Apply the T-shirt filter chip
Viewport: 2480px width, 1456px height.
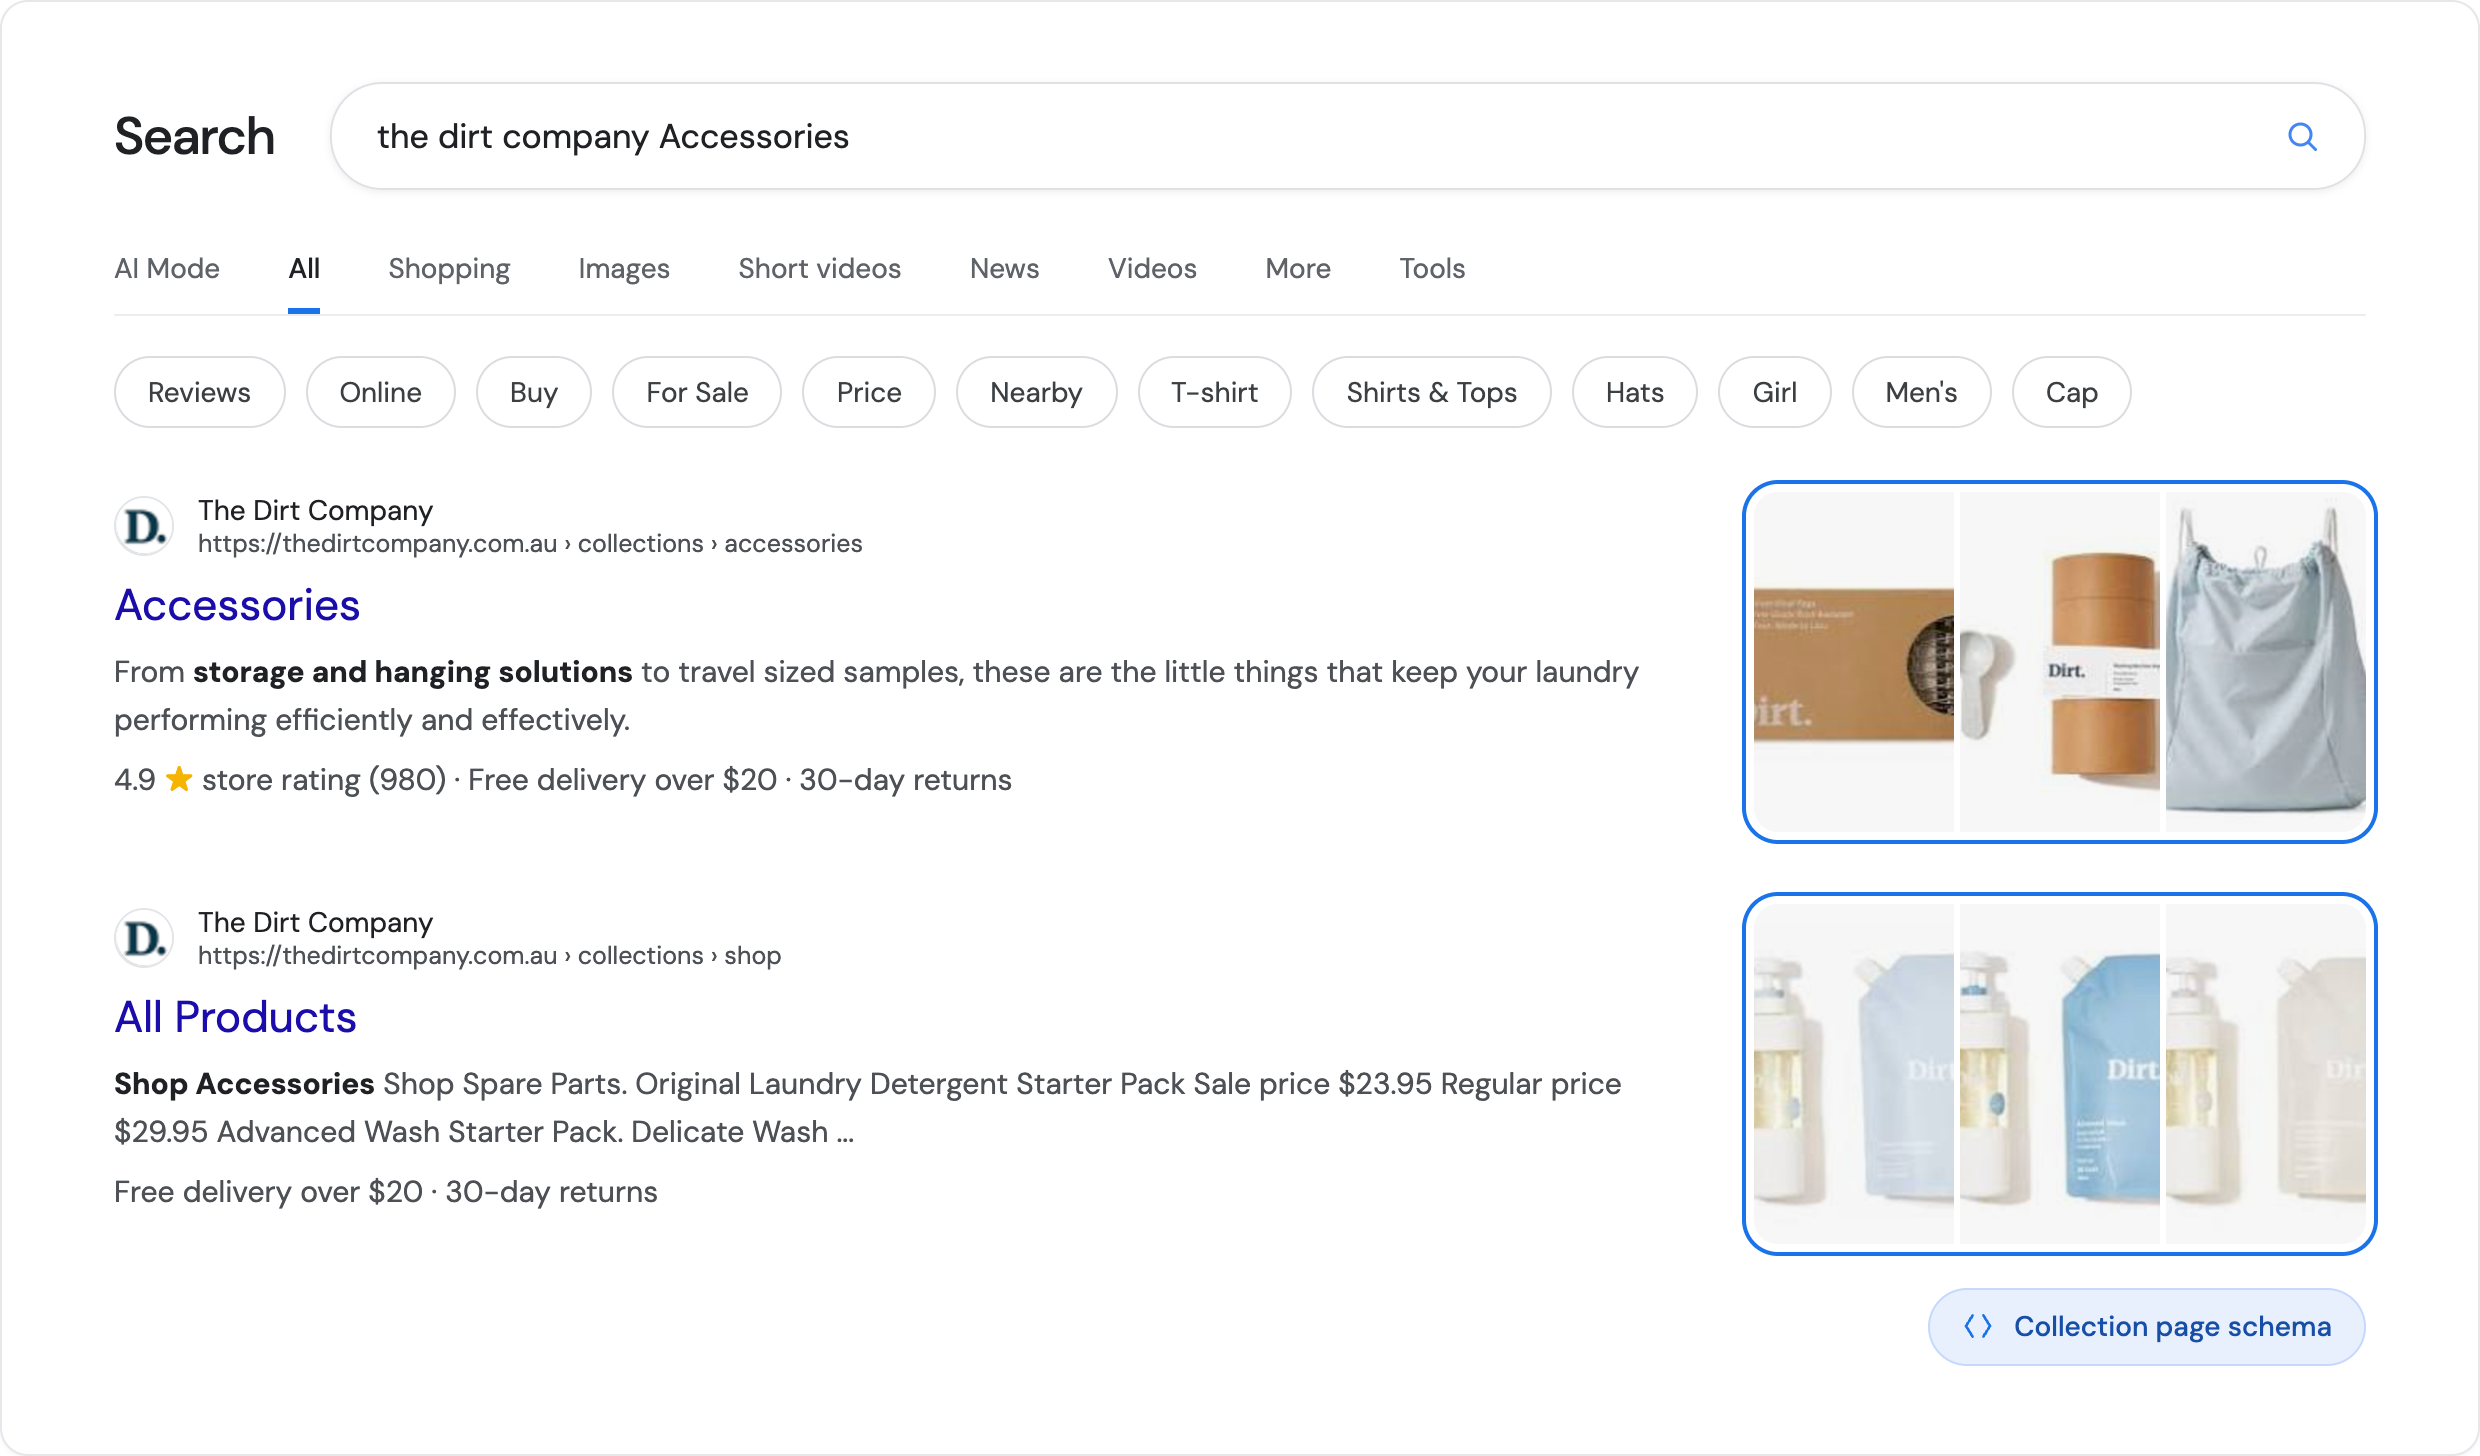(1214, 392)
